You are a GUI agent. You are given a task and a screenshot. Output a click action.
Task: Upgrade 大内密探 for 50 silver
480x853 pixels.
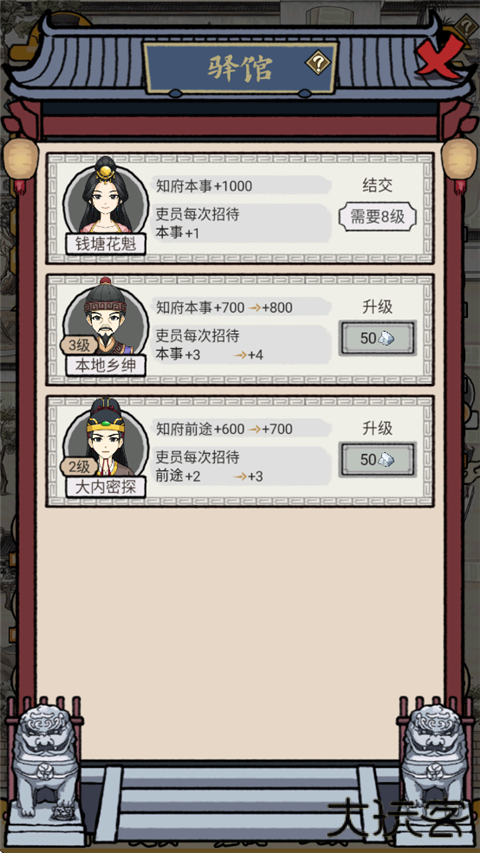[377, 460]
